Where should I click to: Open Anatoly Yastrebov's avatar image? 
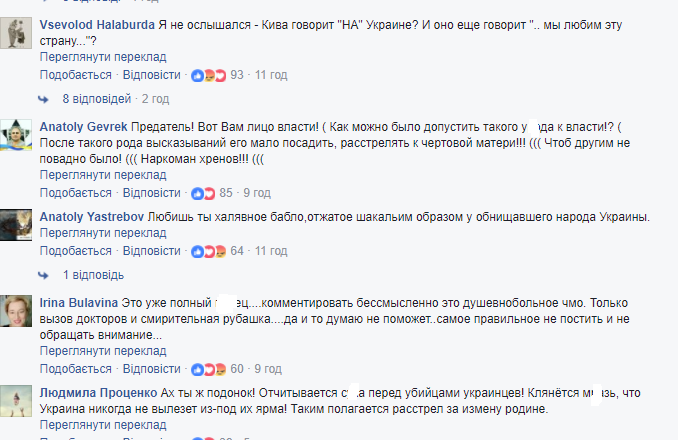point(13,223)
